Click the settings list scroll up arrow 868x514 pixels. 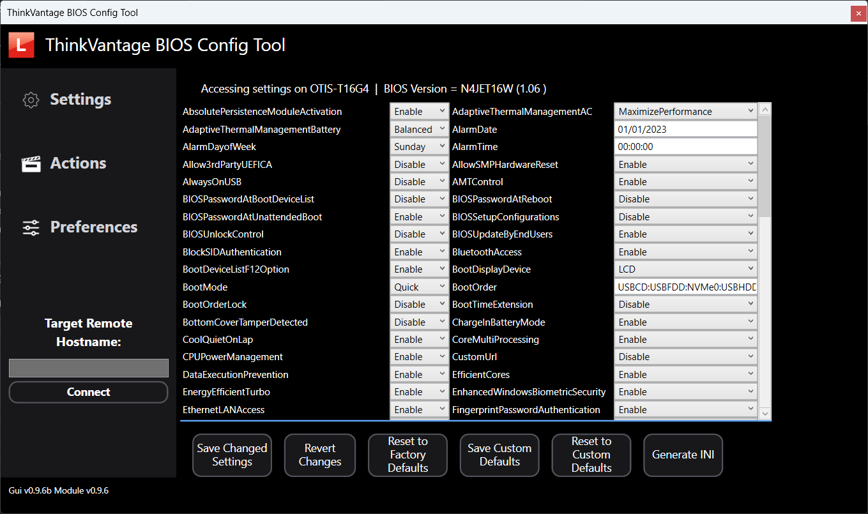(x=765, y=110)
